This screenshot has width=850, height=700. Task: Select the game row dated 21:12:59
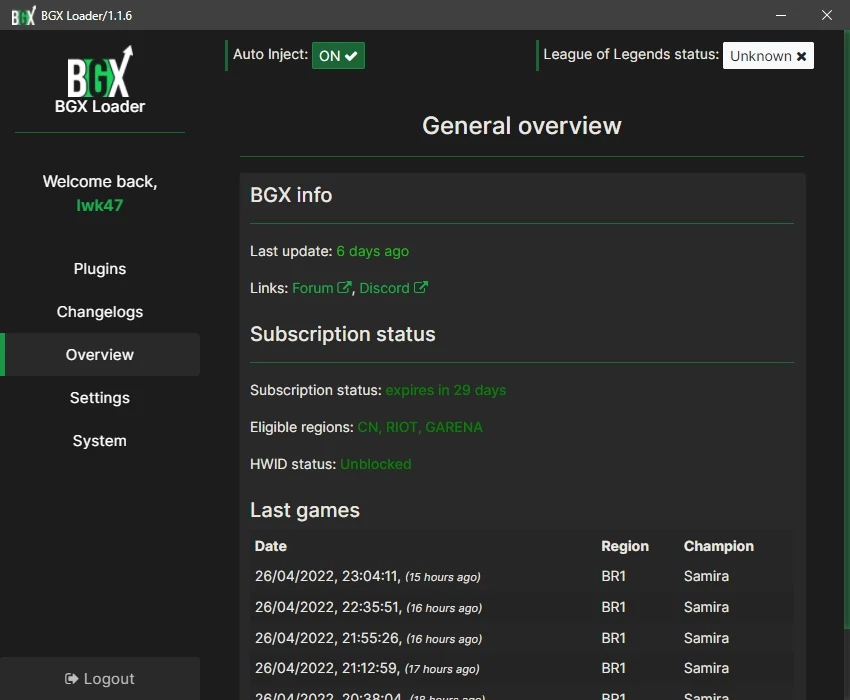coord(521,669)
